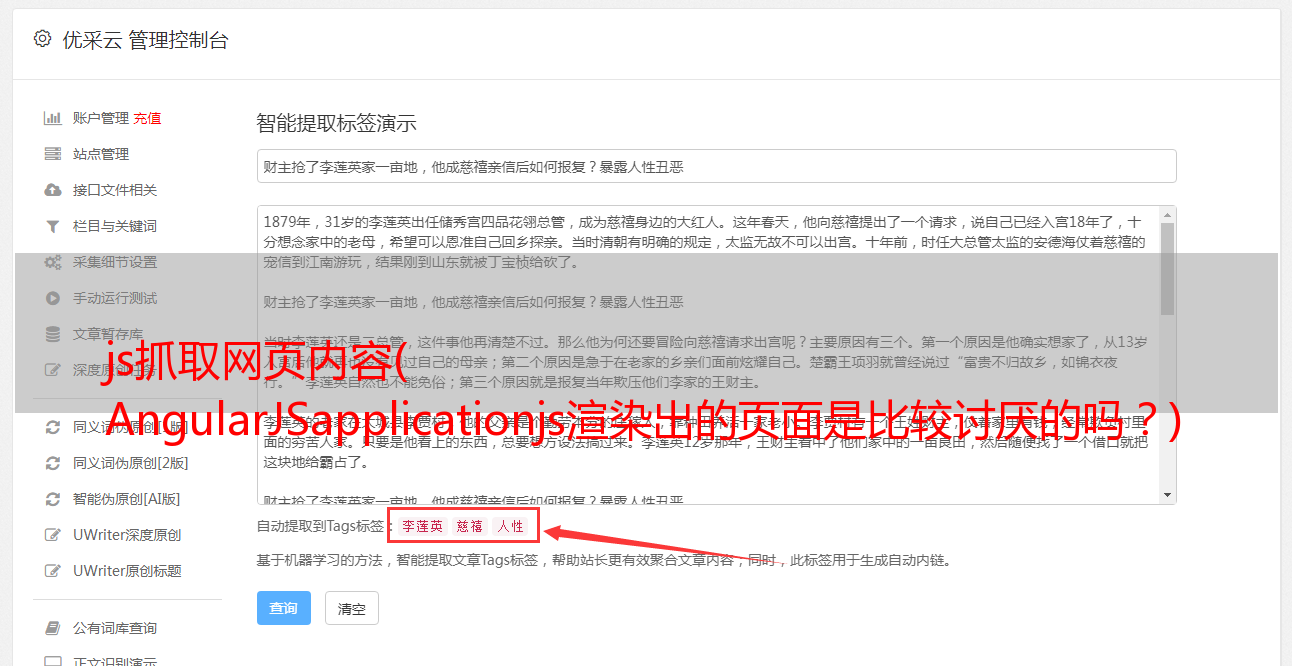
Task: Click the filter funnel icon for 栏目与关键词
Action: 53,226
